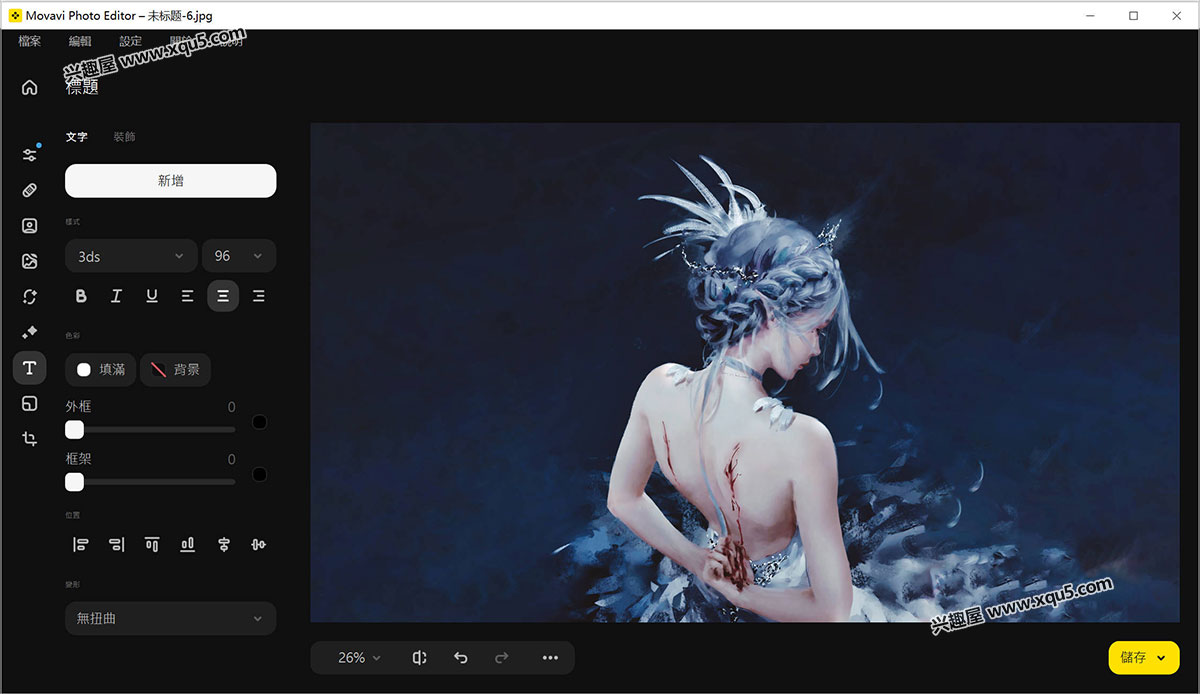Click the 外框 outline slider handle
This screenshot has height=694, width=1200.
click(74, 430)
